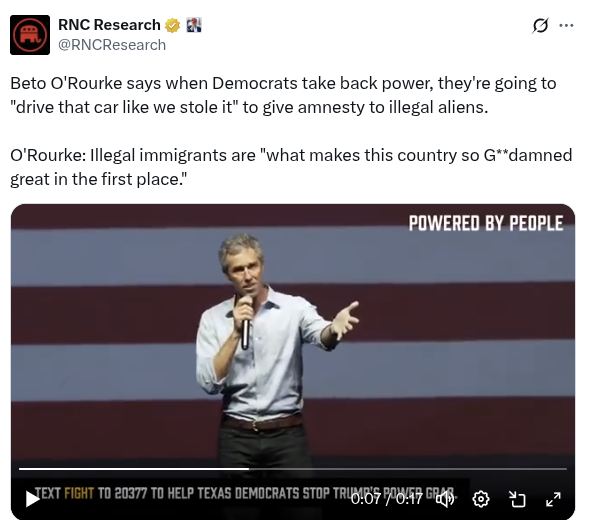Image resolution: width=590 pixels, height=520 pixels.
Task: Click the small affiliate badge beside the checkmark
Action: (x=194, y=25)
